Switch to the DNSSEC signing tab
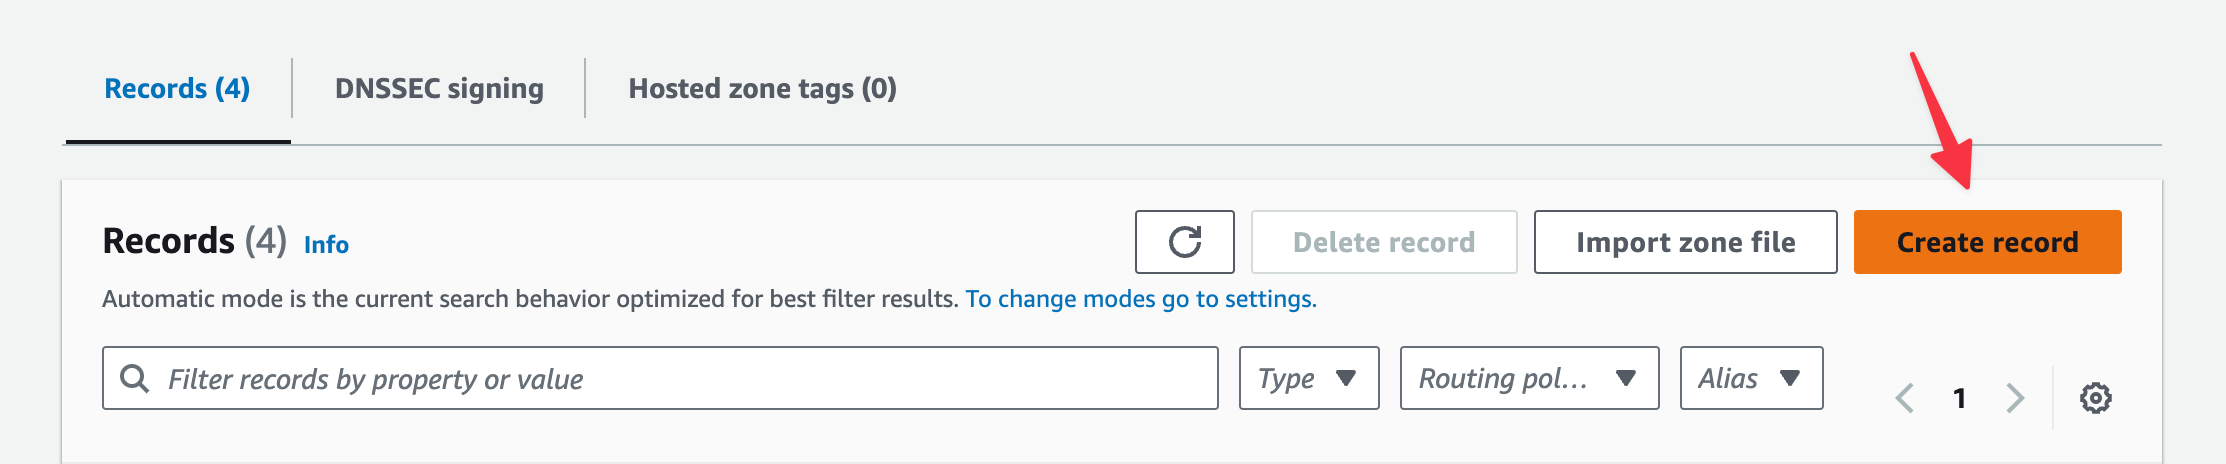Screen dimensions: 2226x464 439,89
